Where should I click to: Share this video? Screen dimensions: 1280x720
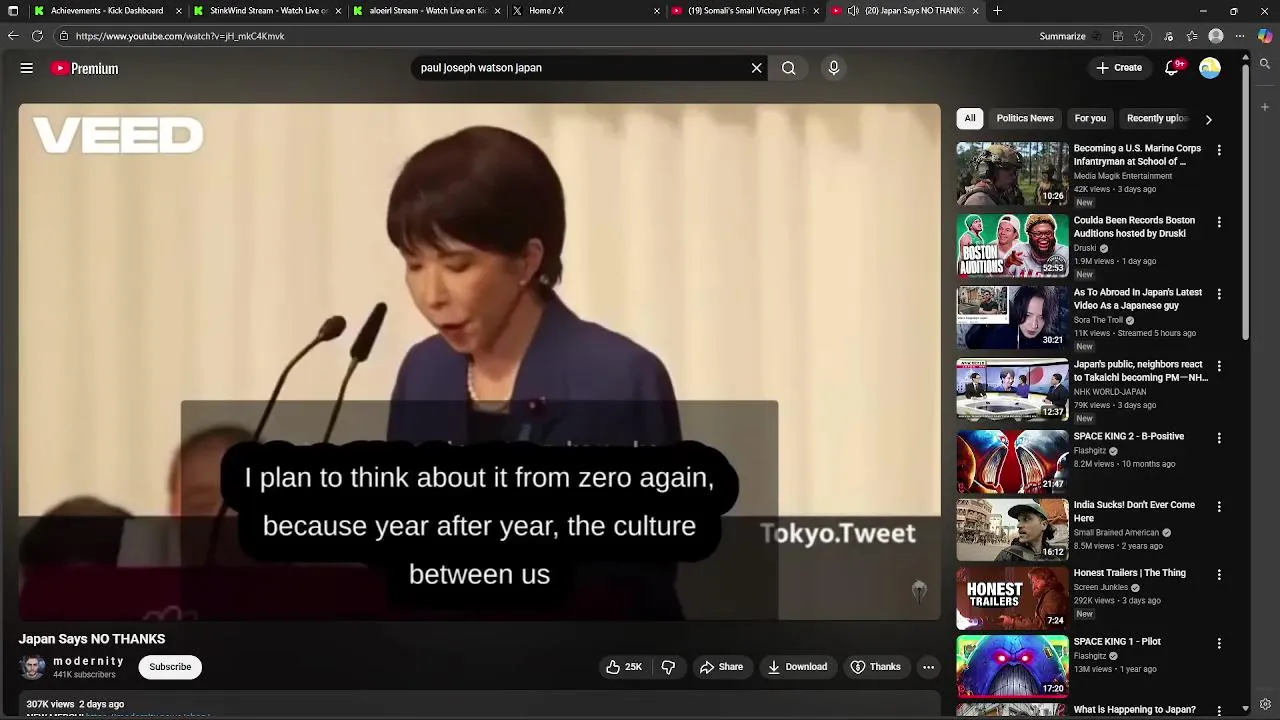[x=721, y=667]
